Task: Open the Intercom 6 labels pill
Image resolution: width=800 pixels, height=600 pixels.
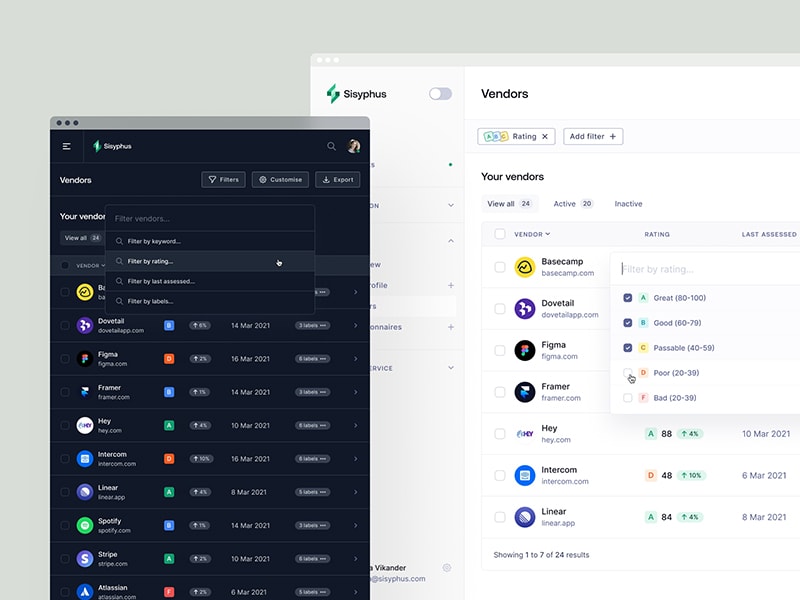Action: tap(312, 459)
